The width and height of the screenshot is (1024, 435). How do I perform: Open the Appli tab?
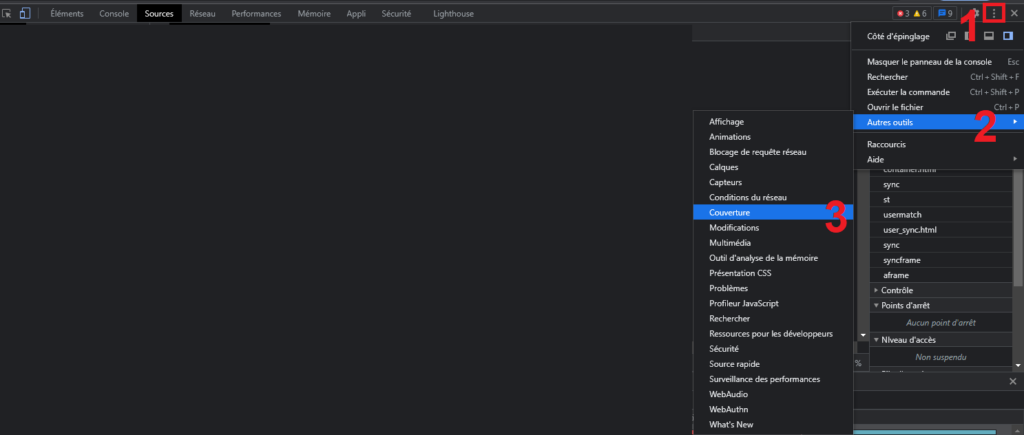point(356,13)
